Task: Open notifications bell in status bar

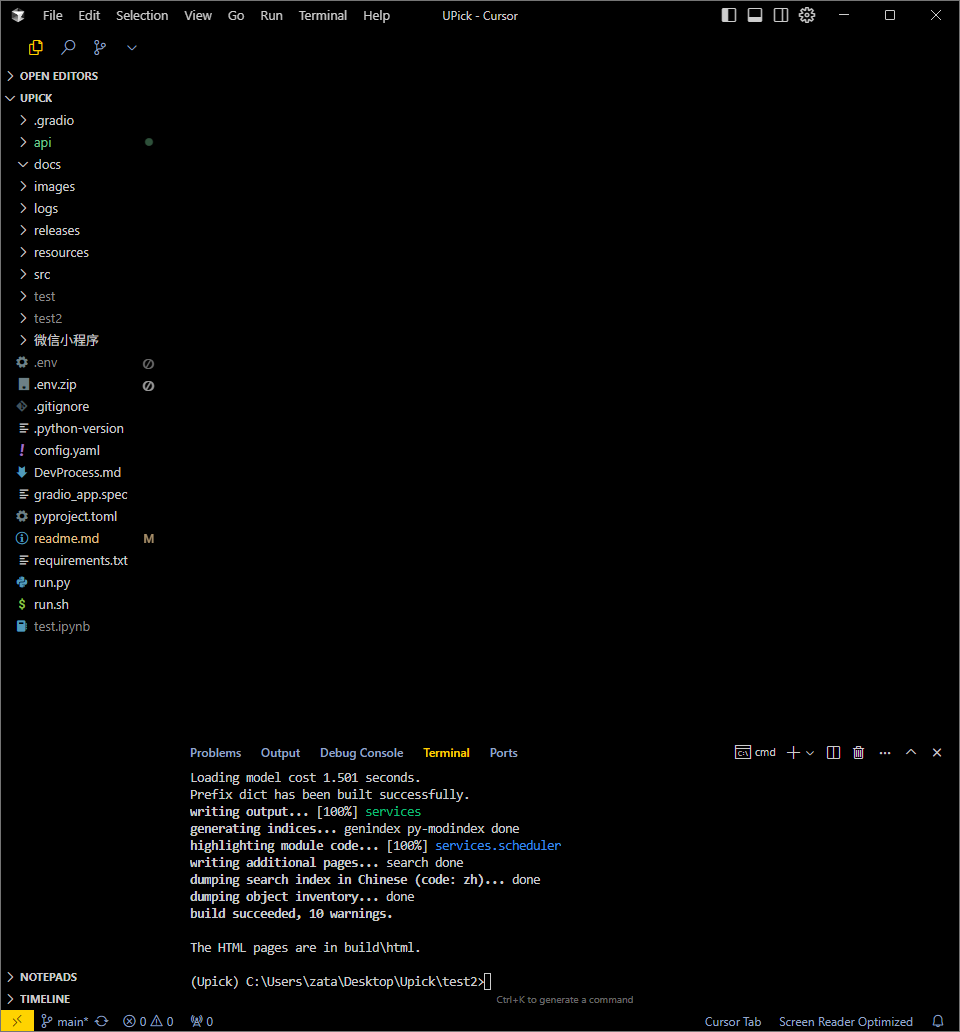Action: click(938, 1021)
